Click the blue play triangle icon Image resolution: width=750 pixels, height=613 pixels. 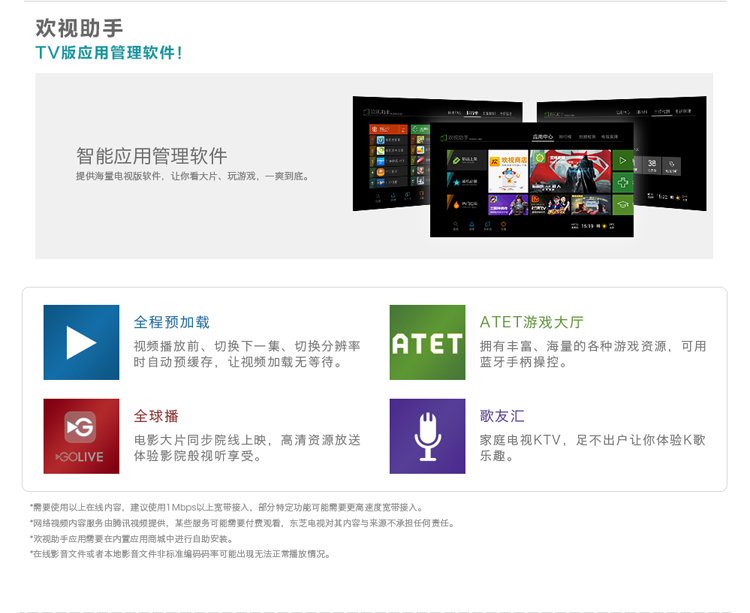tap(81, 342)
